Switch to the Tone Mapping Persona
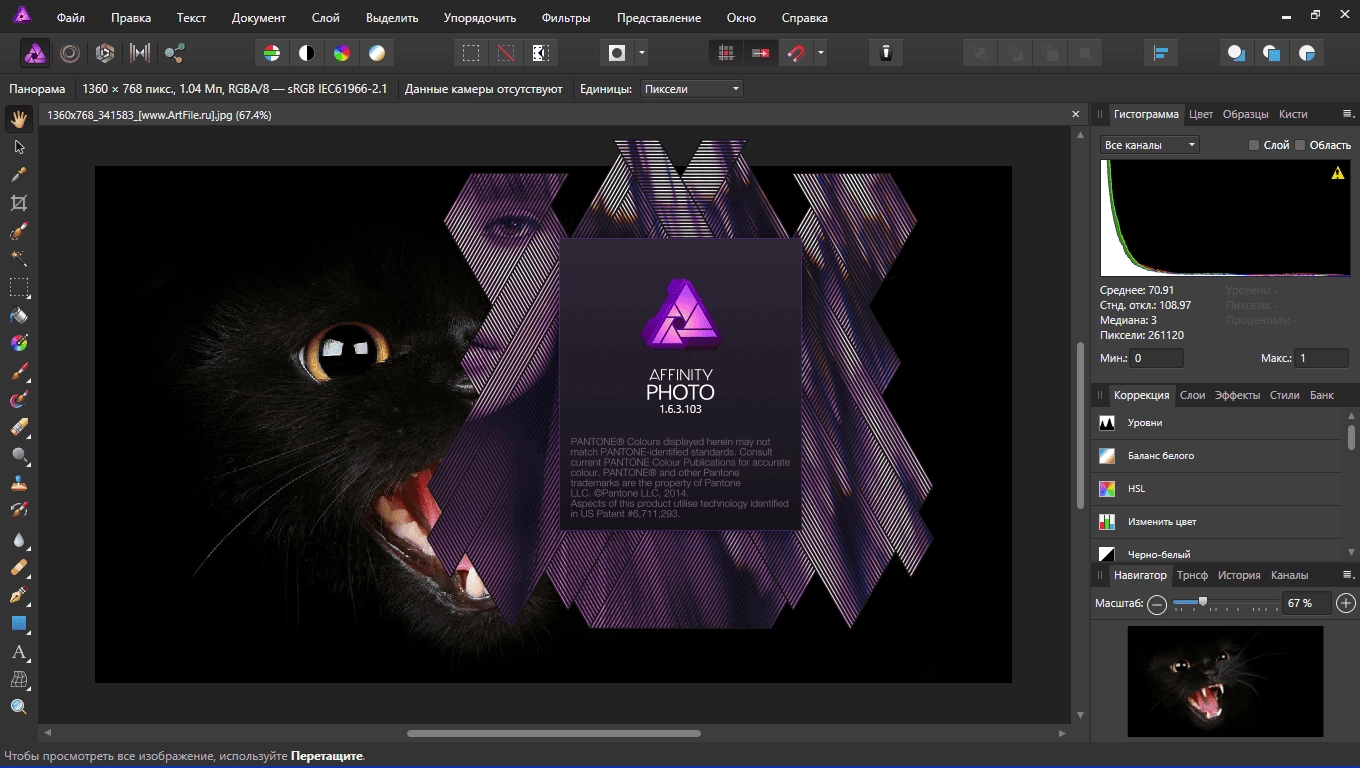The image size is (1360, 768). coord(140,53)
